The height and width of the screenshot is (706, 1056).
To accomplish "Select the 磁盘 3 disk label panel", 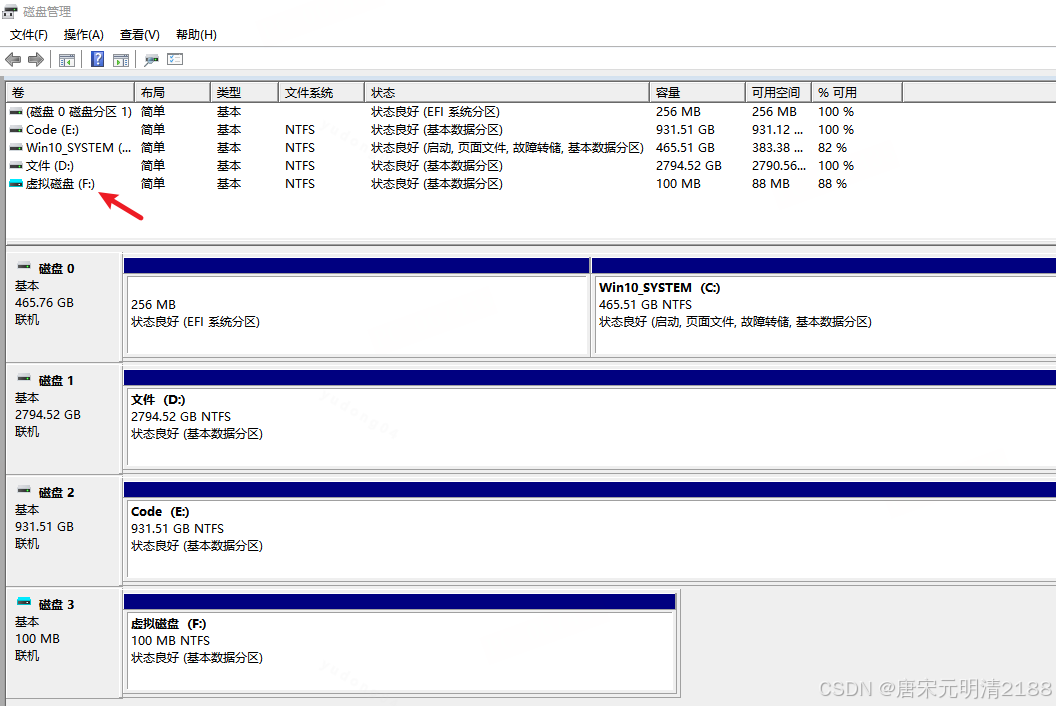I will coord(64,642).
